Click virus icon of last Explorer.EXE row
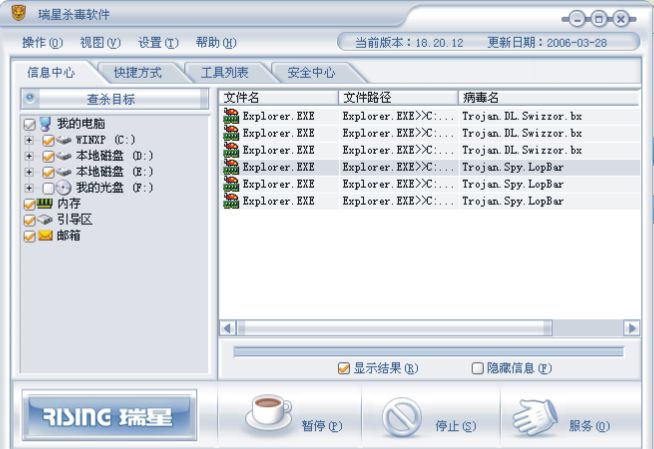This screenshot has height=449, width=654. click(231, 201)
